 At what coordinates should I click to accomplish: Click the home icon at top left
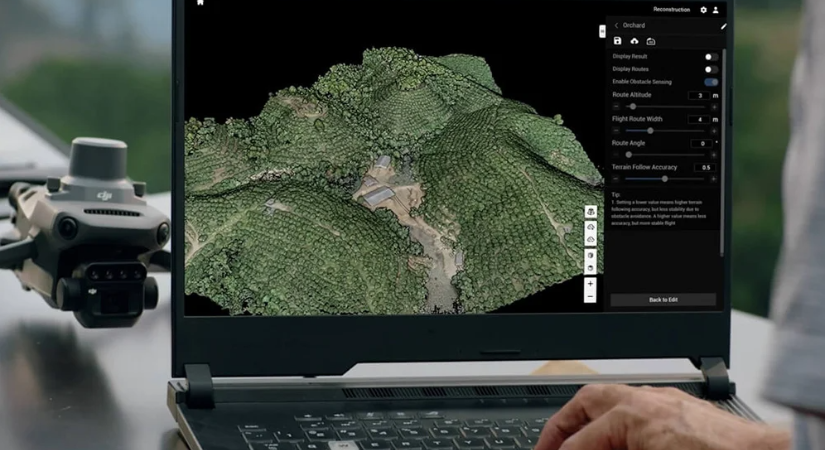(x=200, y=2)
